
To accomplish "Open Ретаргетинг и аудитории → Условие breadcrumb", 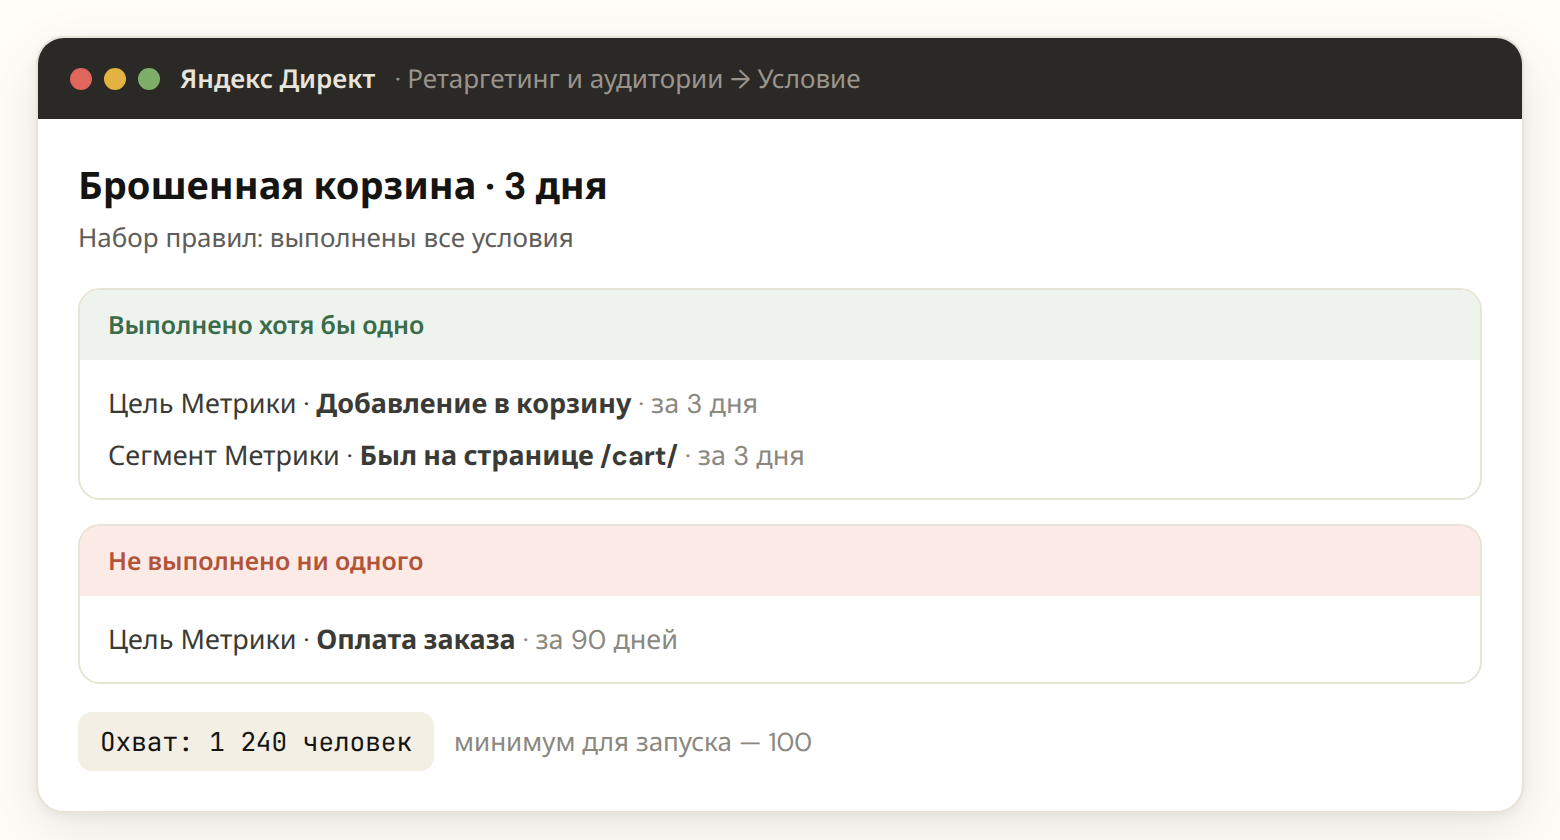I will (634, 79).
